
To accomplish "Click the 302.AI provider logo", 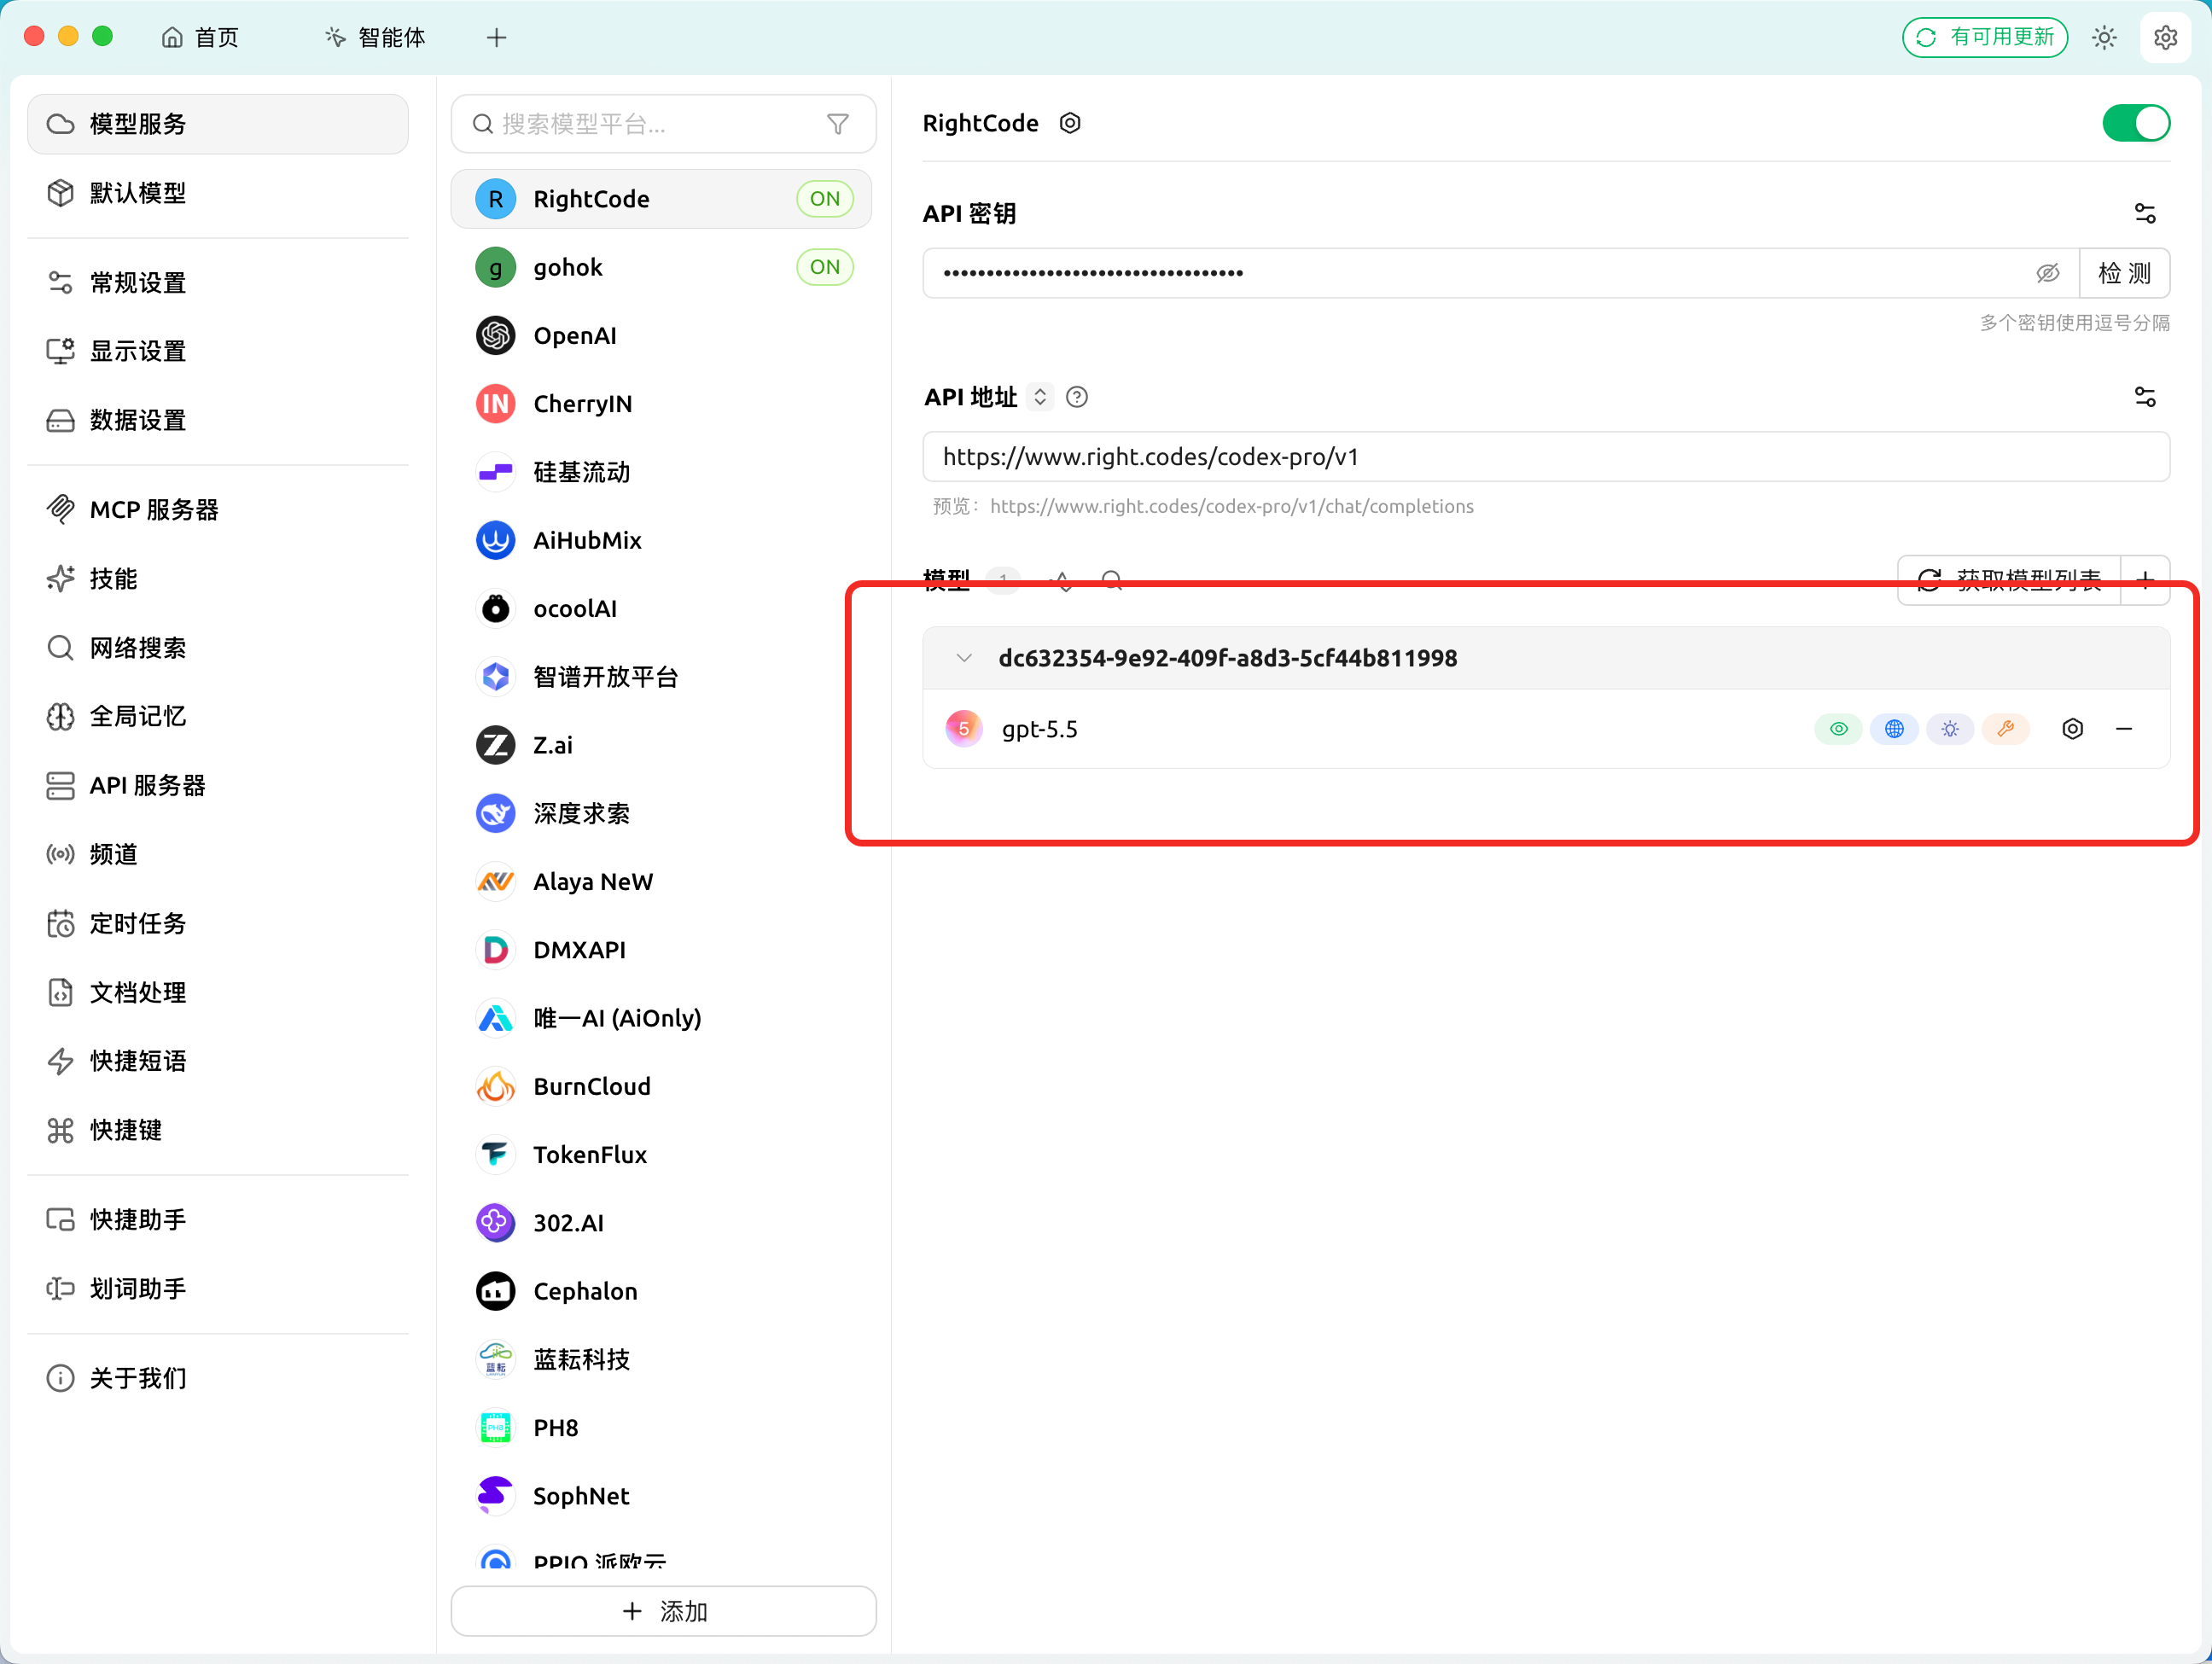I will click(495, 1223).
